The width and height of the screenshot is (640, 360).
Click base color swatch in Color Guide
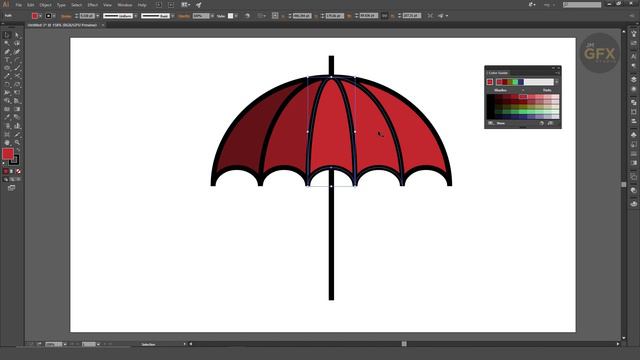coord(490,82)
